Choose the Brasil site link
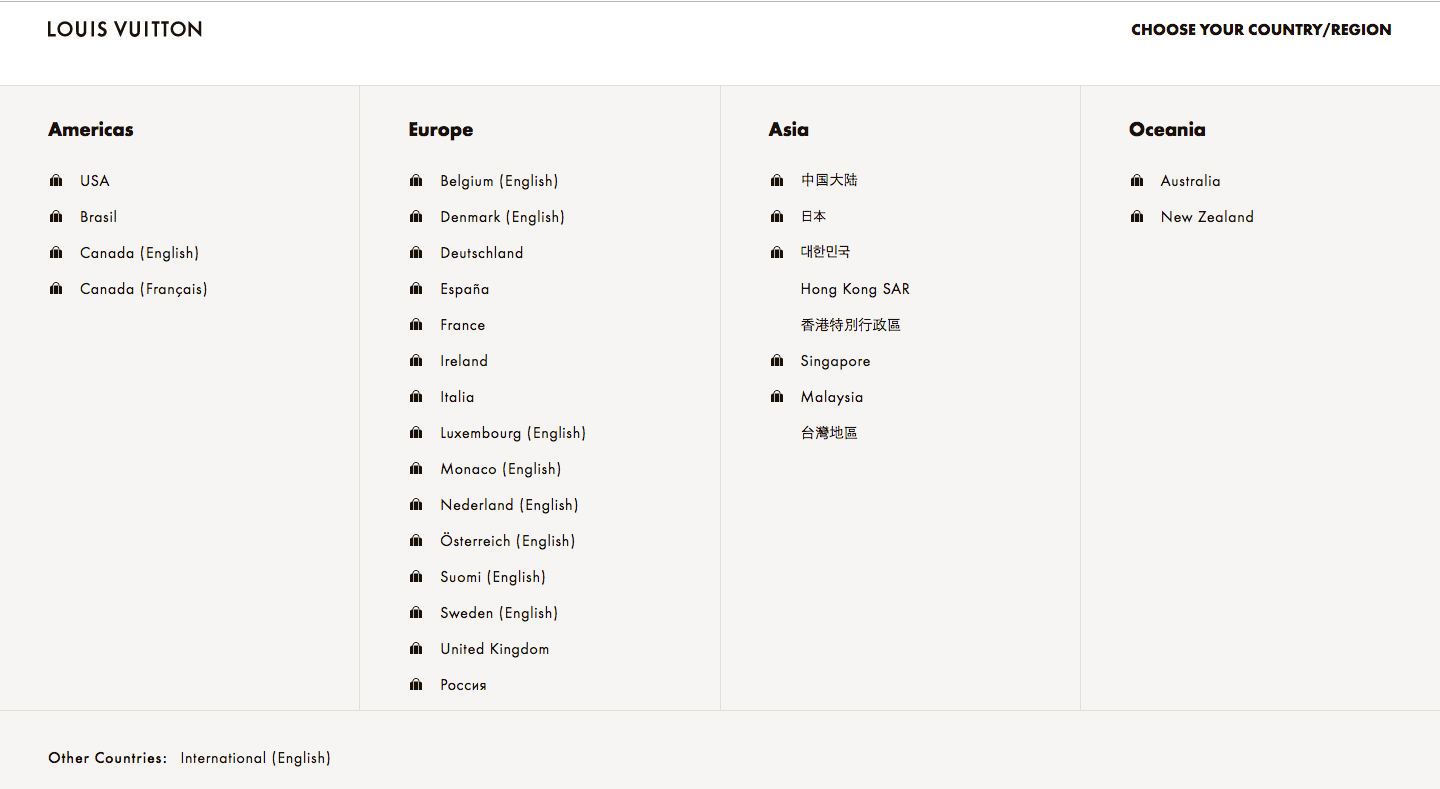Image resolution: width=1440 pixels, height=789 pixels. [99, 217]
